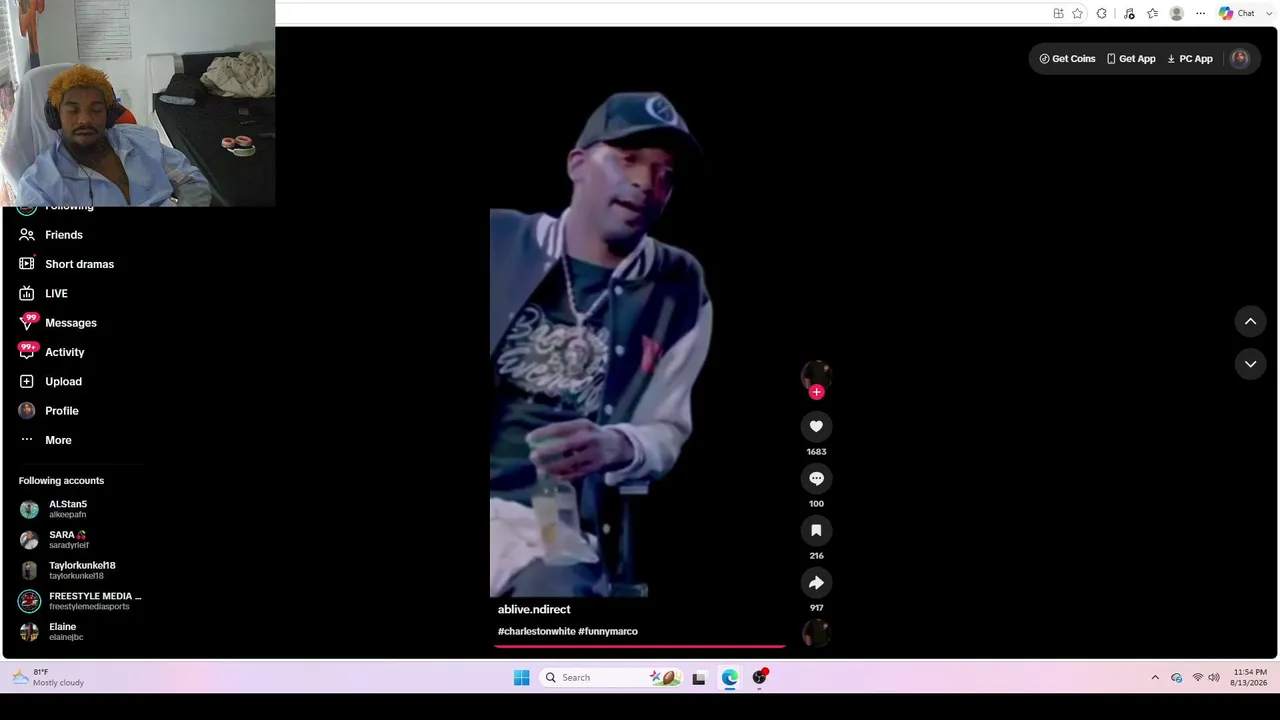Open the browser profile avatar
The height and width of the screenshot is (720, 1280).
[x=1177, y=13]
